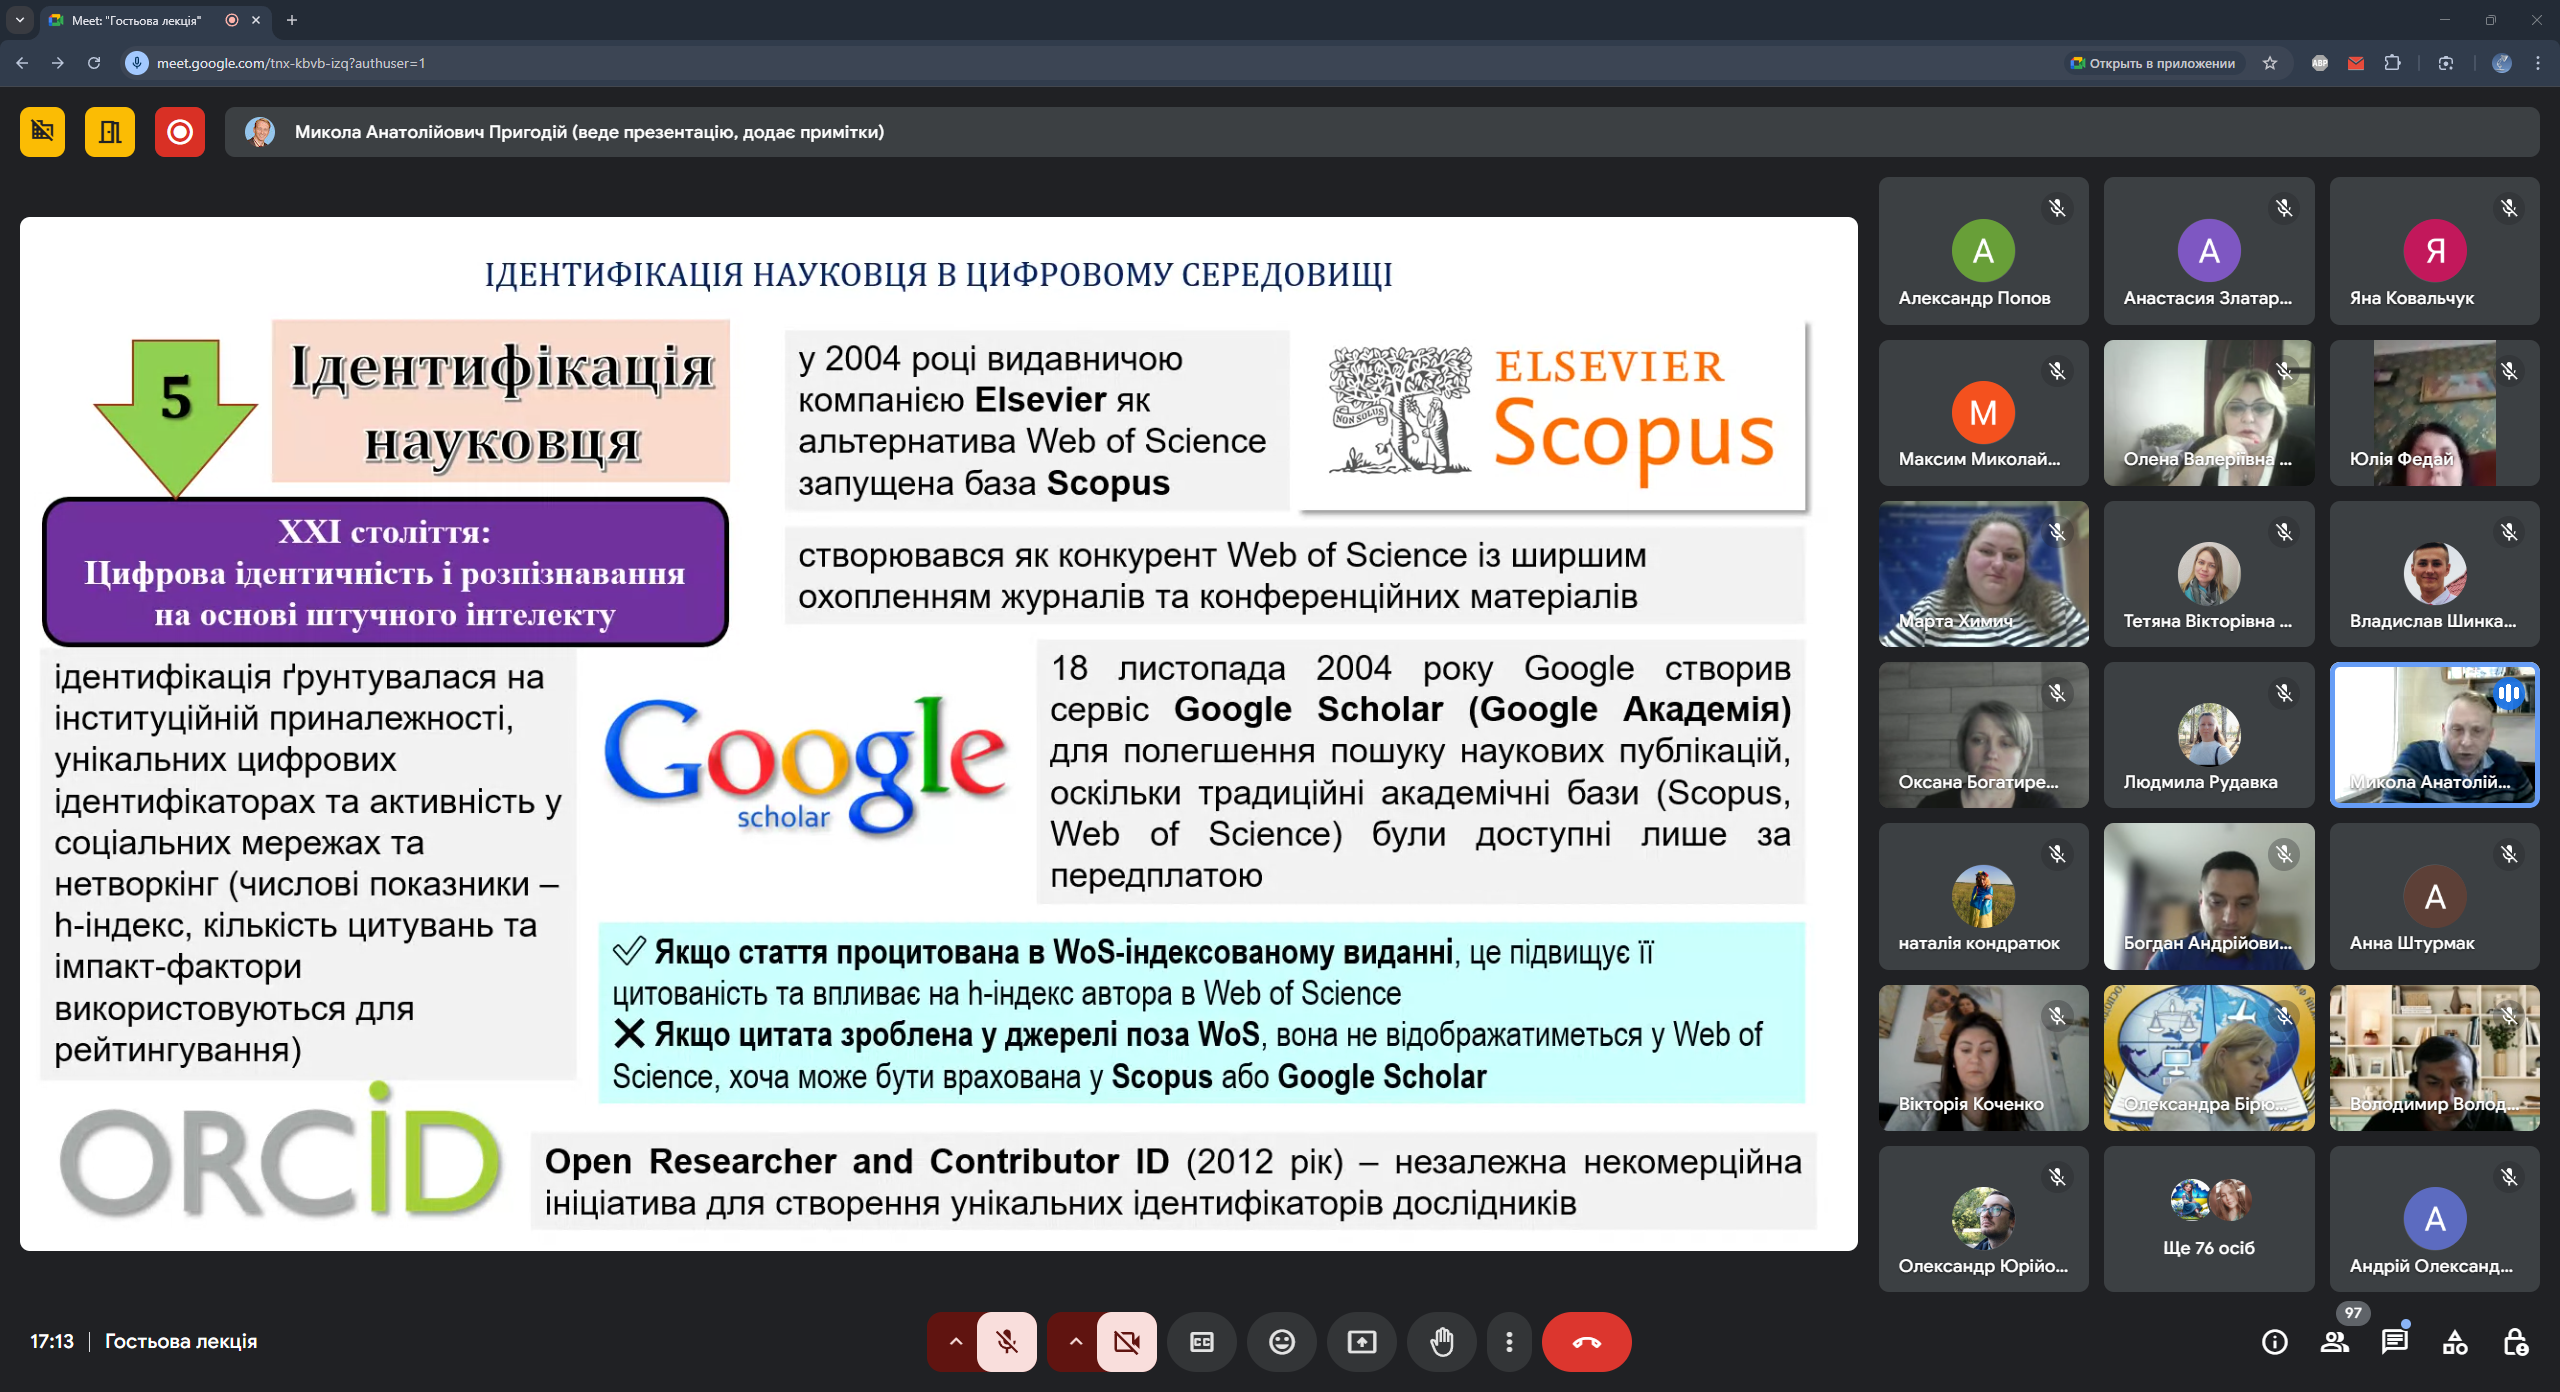Select Яна Ковальчук participant tile
This screenshot has width=2560, height=1392.
tap(2435, 251)
